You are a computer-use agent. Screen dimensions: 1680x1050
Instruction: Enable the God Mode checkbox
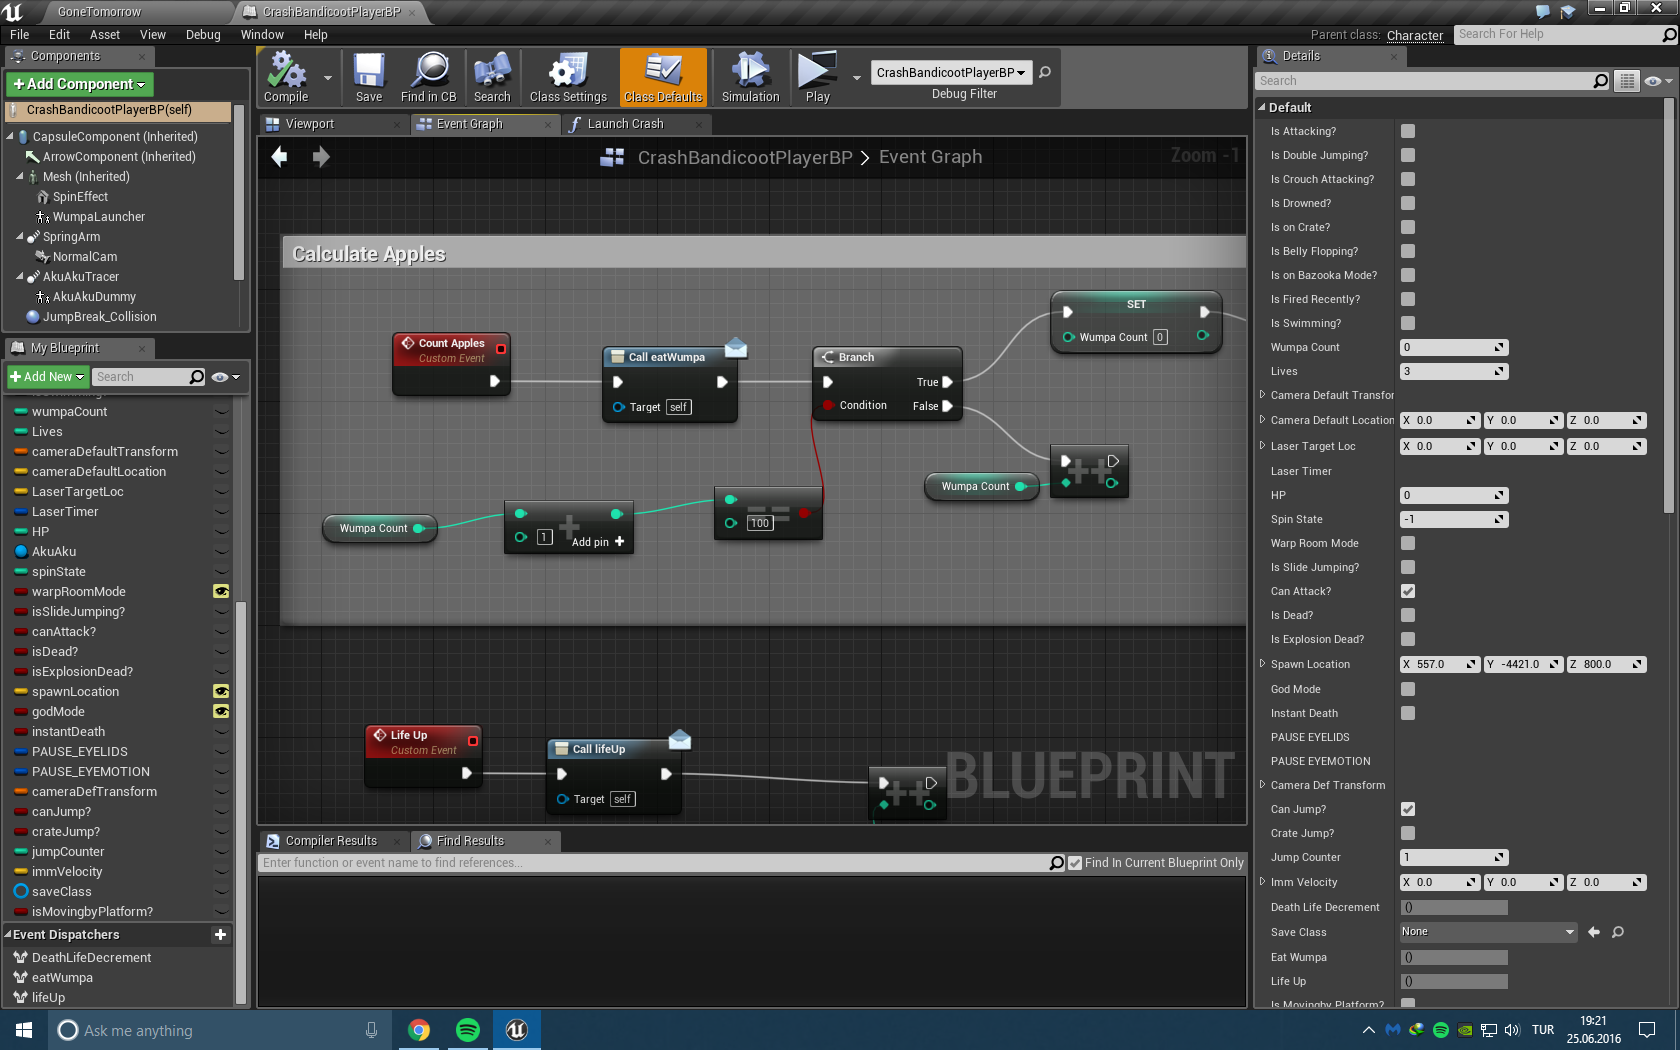click(1408, 689)
